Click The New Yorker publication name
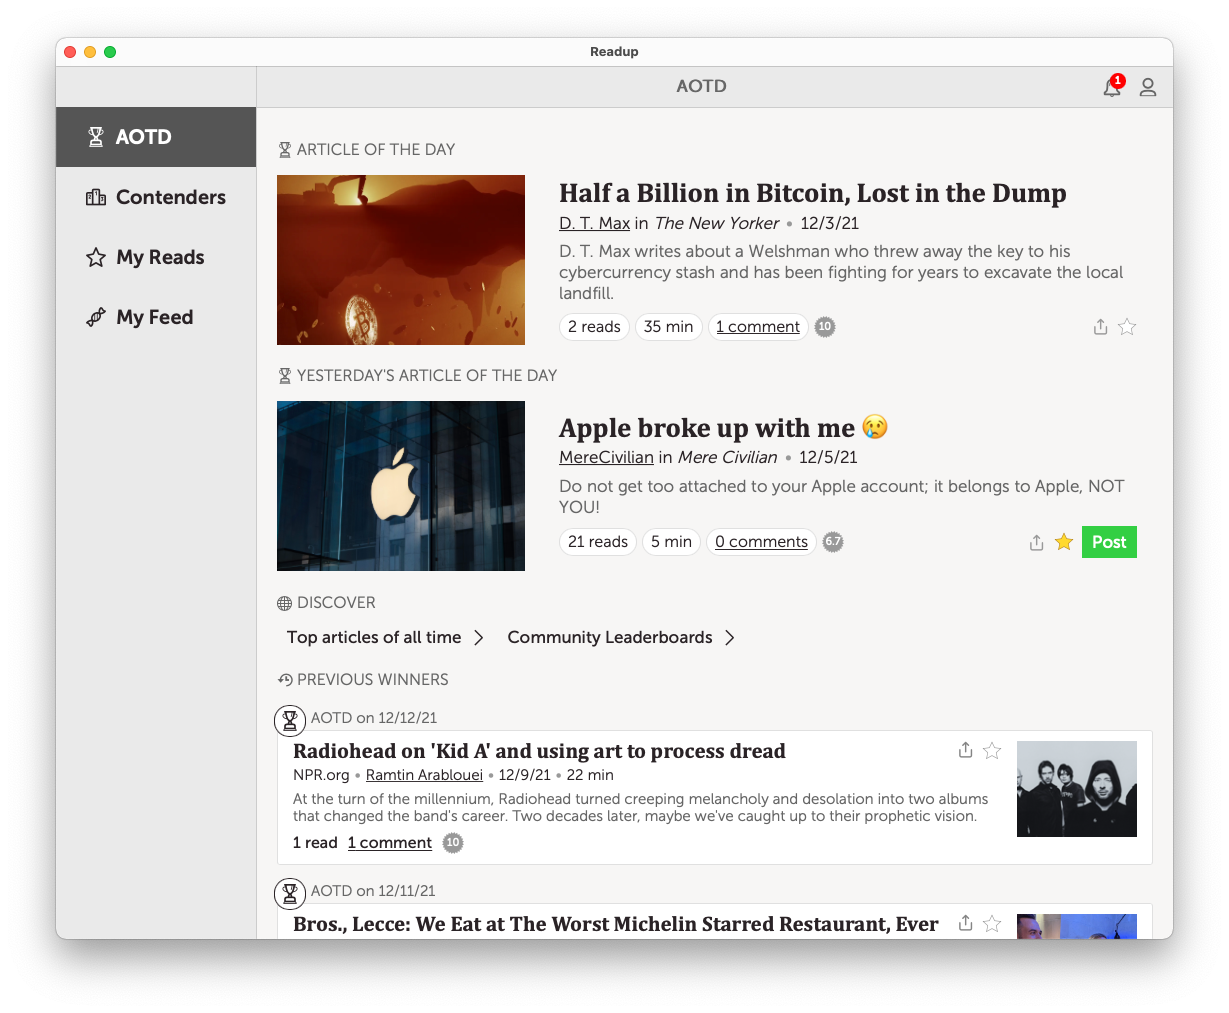The width and height of the screenshot is (1229, 1013). [x=717, y=223]
